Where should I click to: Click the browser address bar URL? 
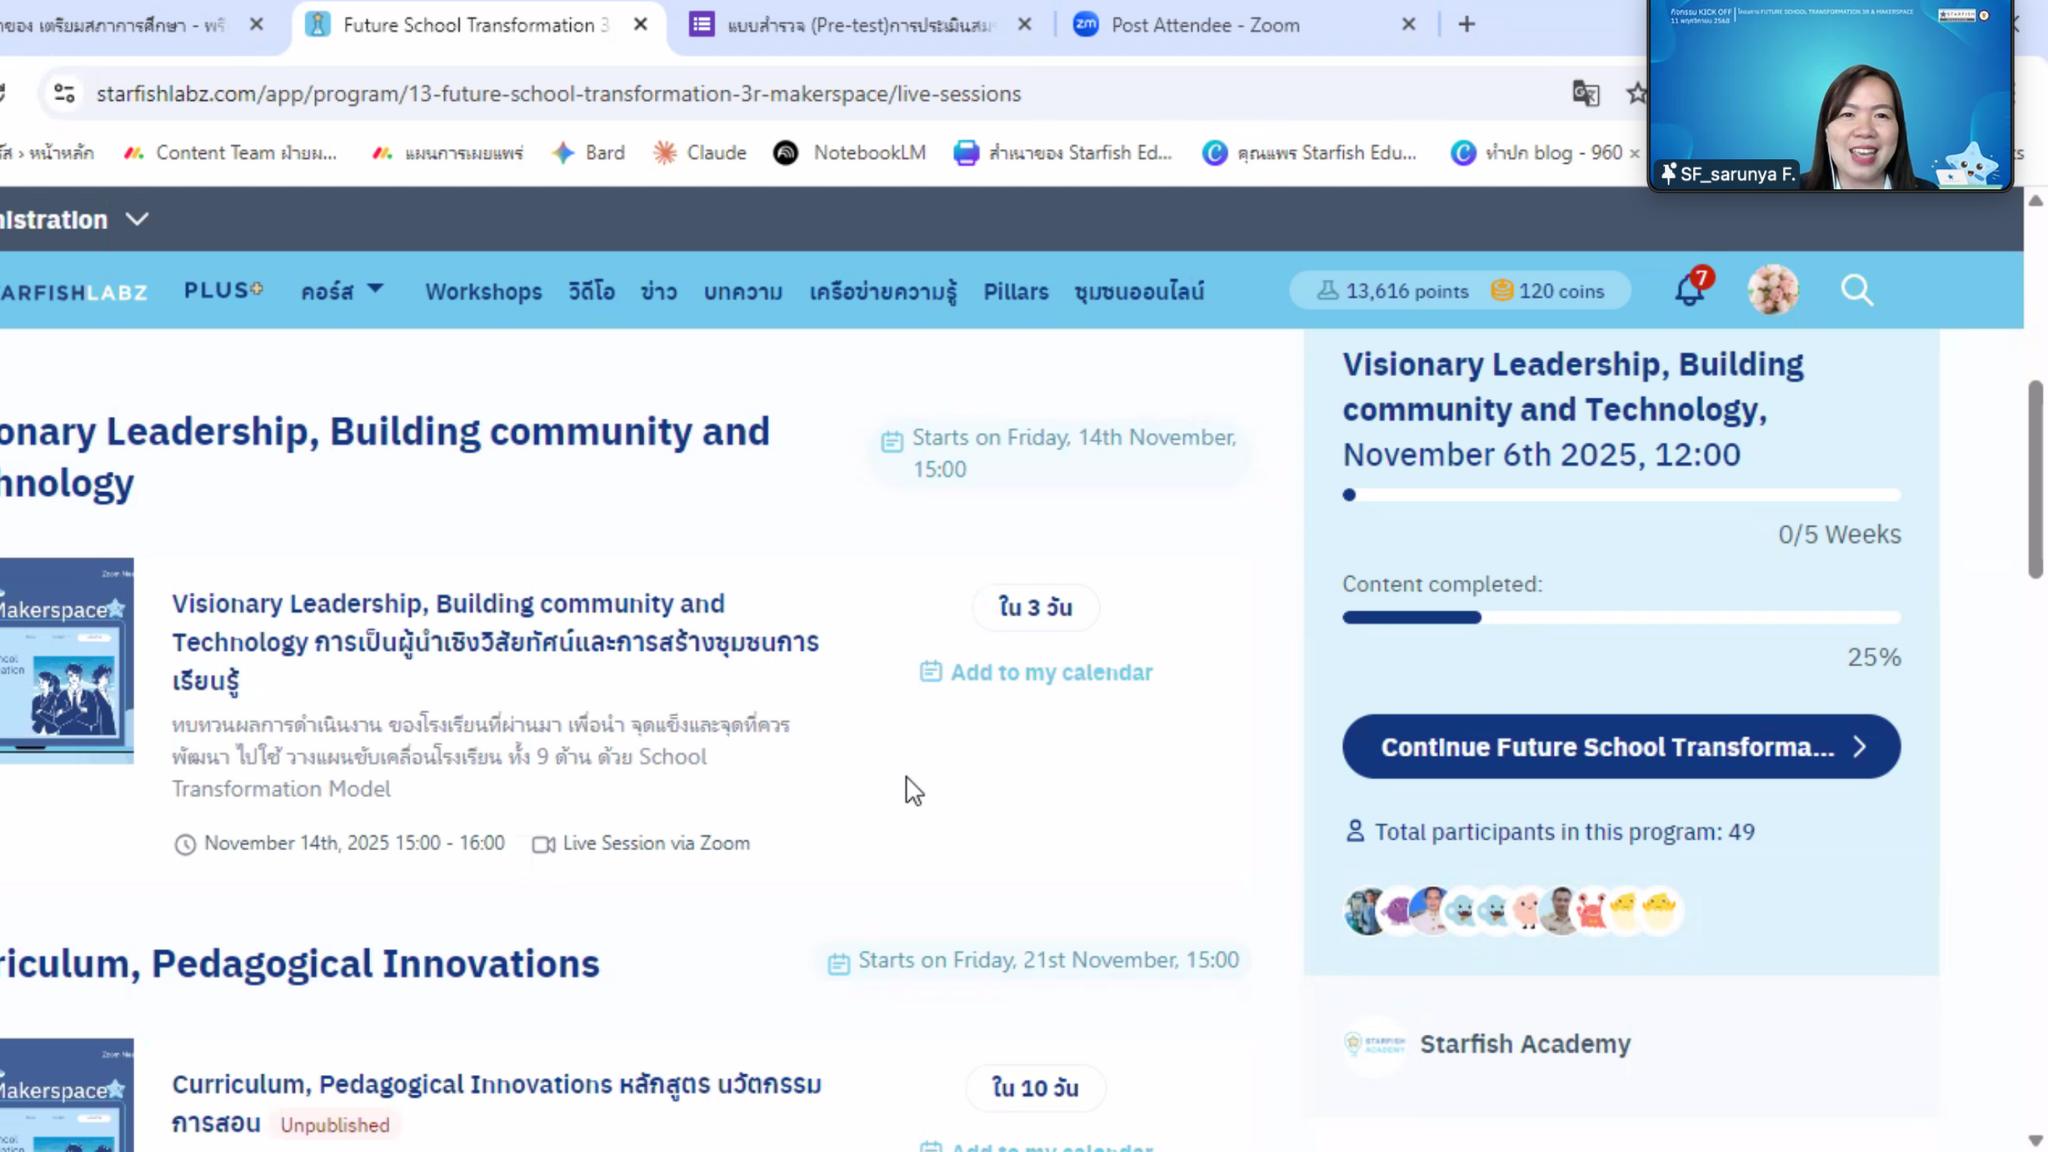pyautogui.click(x=558, y=93)
